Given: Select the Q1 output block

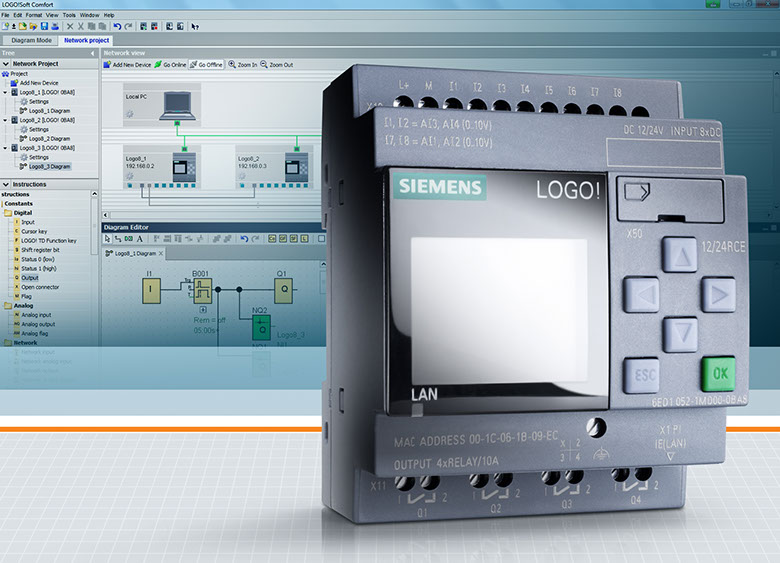Looking at the screenshot, I should pos(284,289).
